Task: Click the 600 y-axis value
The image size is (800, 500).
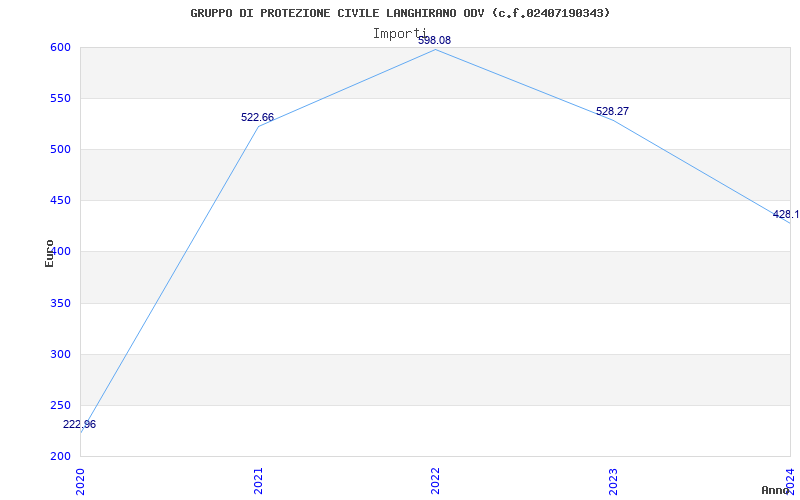Action: [60, 47]
